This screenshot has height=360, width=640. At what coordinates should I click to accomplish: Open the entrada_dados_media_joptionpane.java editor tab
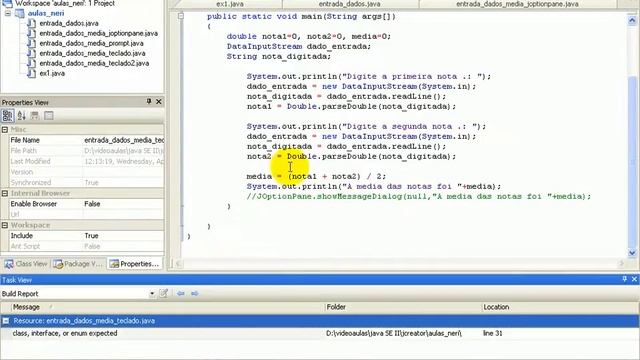pos(517,4)
